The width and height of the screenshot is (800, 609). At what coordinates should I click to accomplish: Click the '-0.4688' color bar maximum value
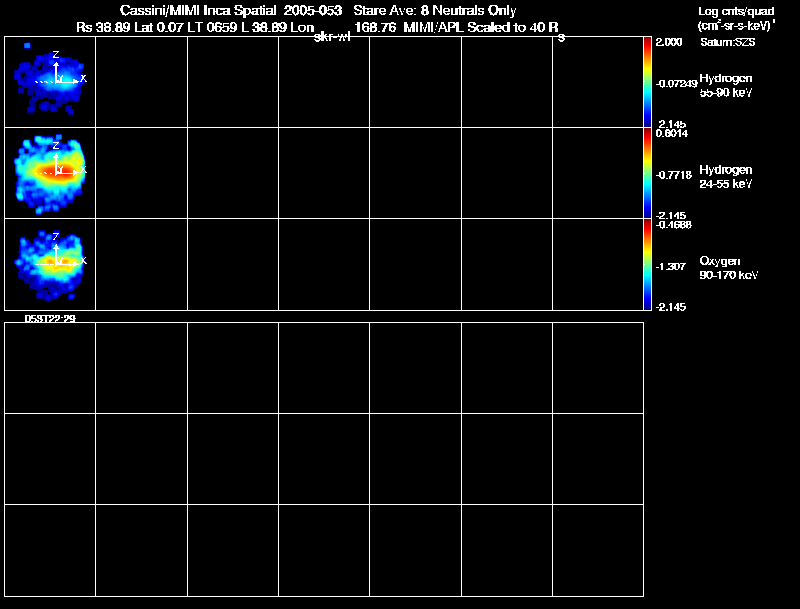point(673,225)
